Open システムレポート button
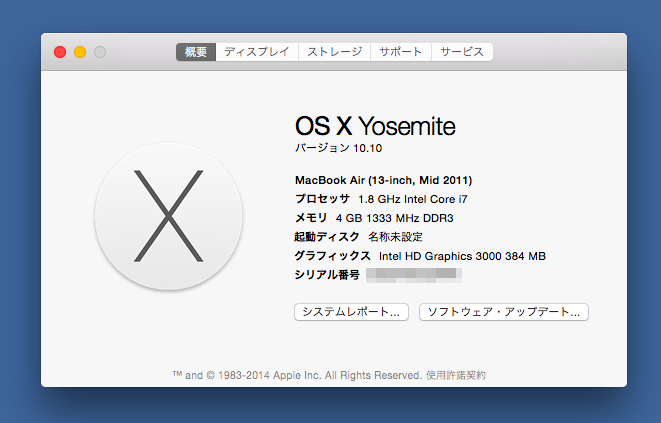The image size is (661, 423). coord(351,312)
